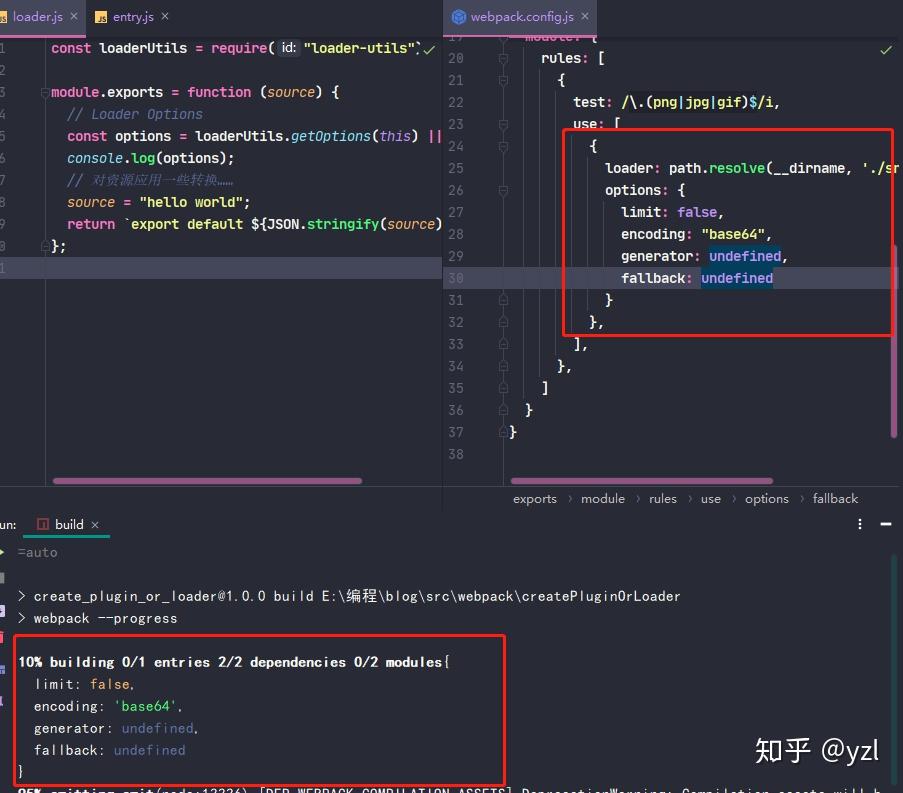Click undefined on the generator line in config

(x=745, y=256)
